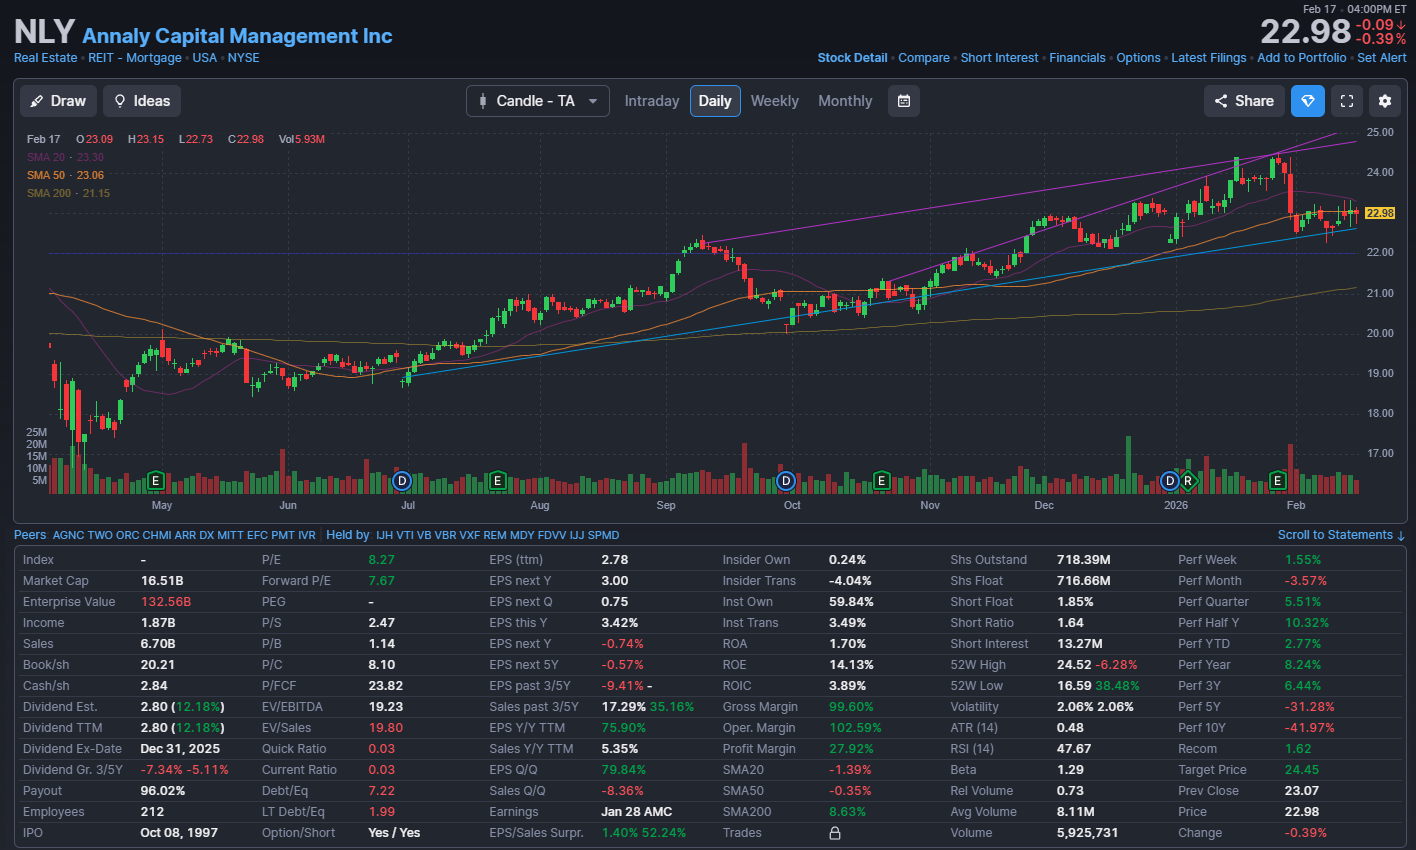Click the earnings E marker before Aug
This screenshot has height=850, width=1416.
pos(497,481)
